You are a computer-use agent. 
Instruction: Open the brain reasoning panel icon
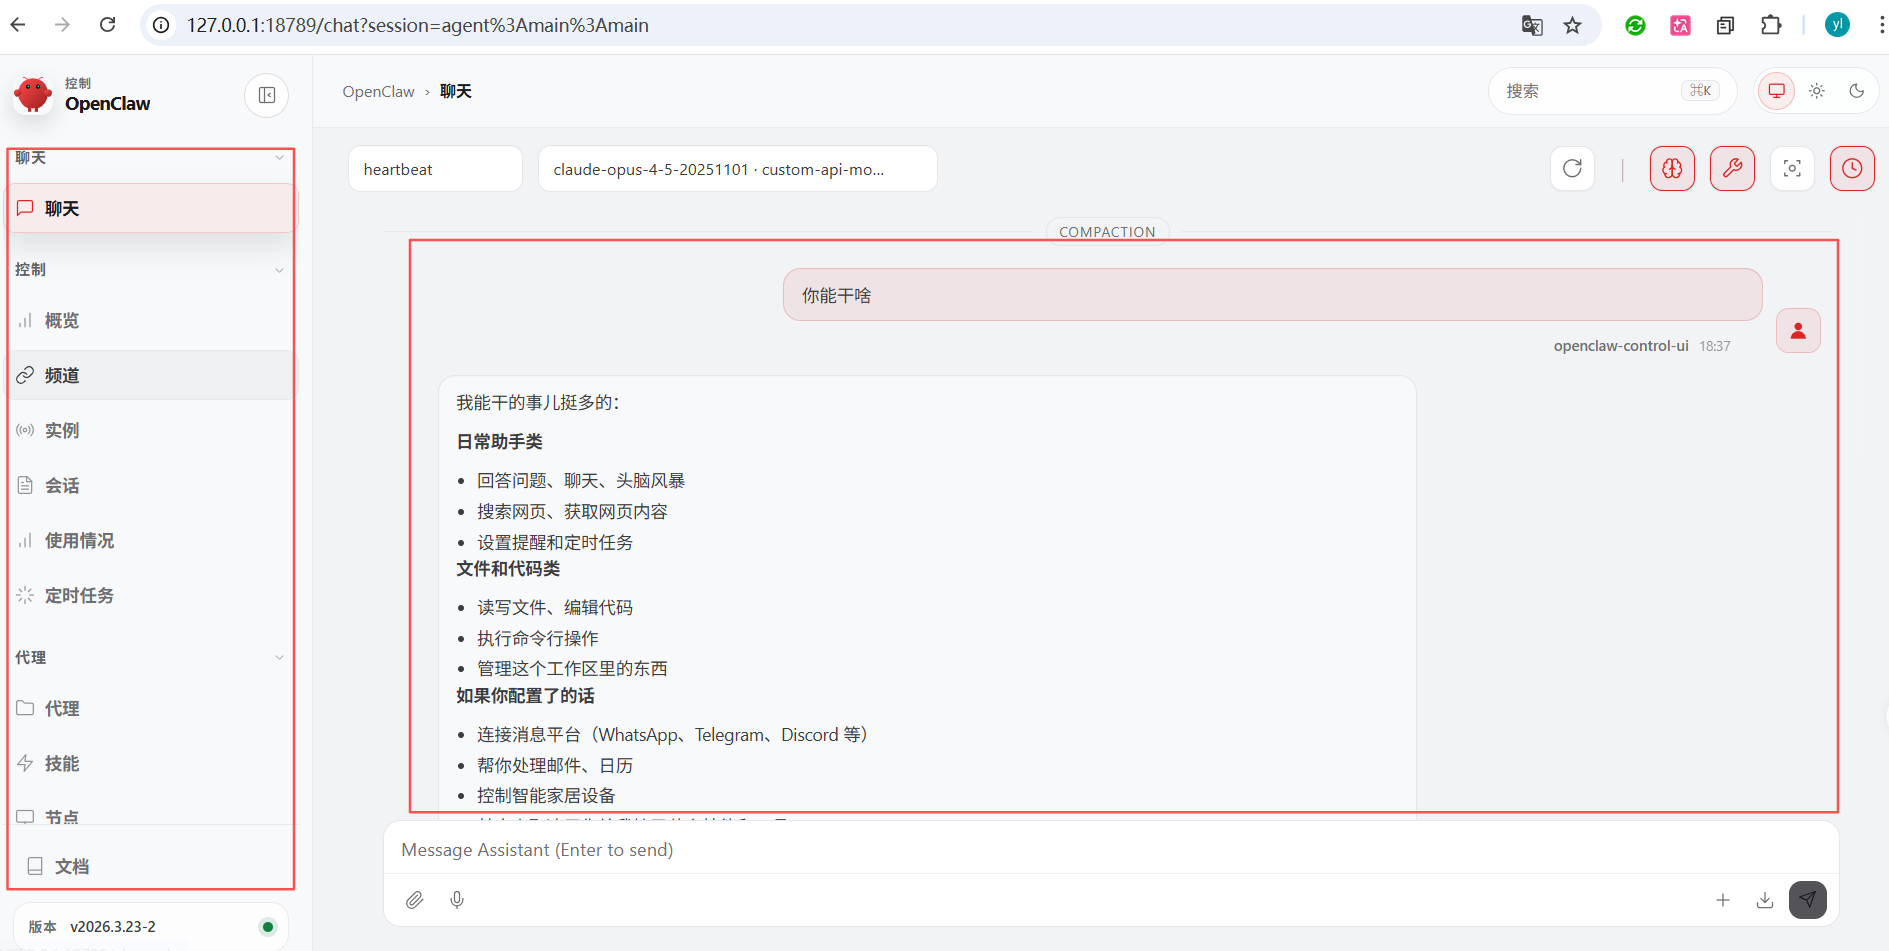point(1672,168)
